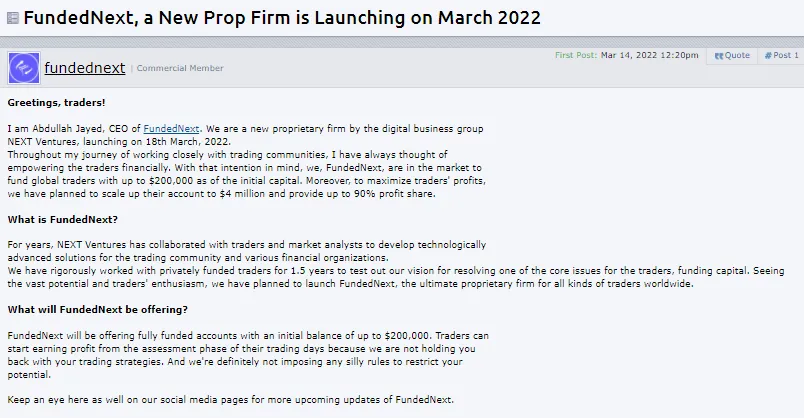The image size is (804, 418).
Task: Click the 'Keep an eye here' closing line
Action: click(230, 399)
